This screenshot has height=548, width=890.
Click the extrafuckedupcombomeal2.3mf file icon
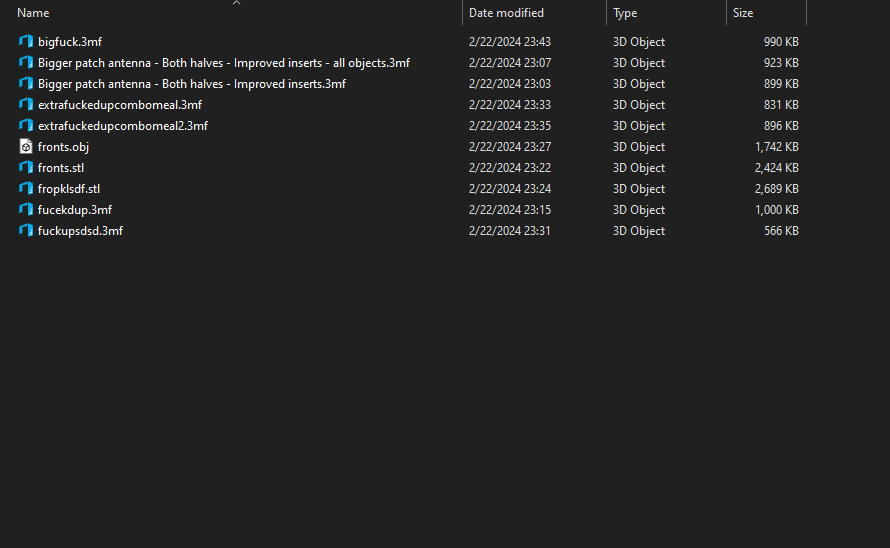click(26, 126)
